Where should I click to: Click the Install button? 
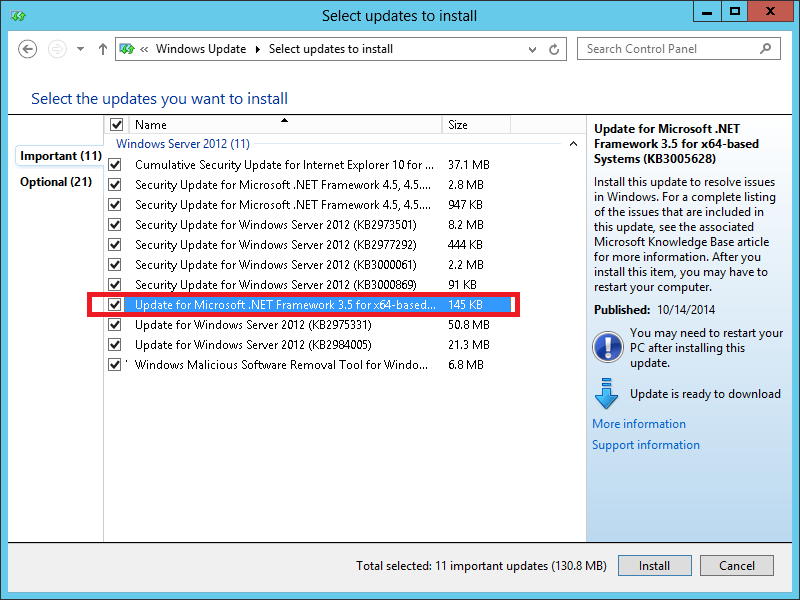click(x=655, y=566)
